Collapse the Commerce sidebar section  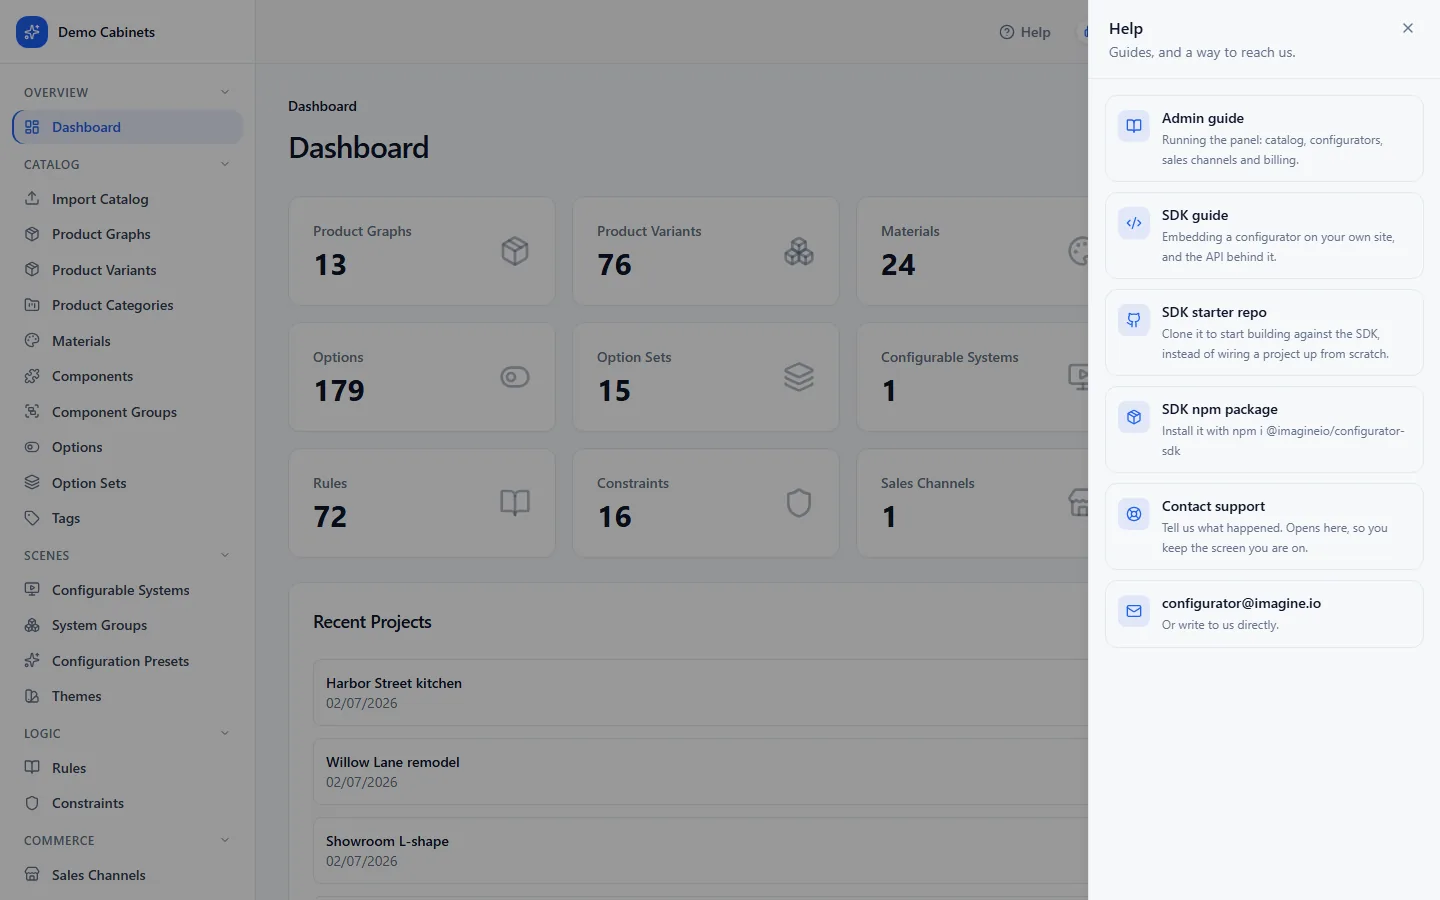coord(225,840)
